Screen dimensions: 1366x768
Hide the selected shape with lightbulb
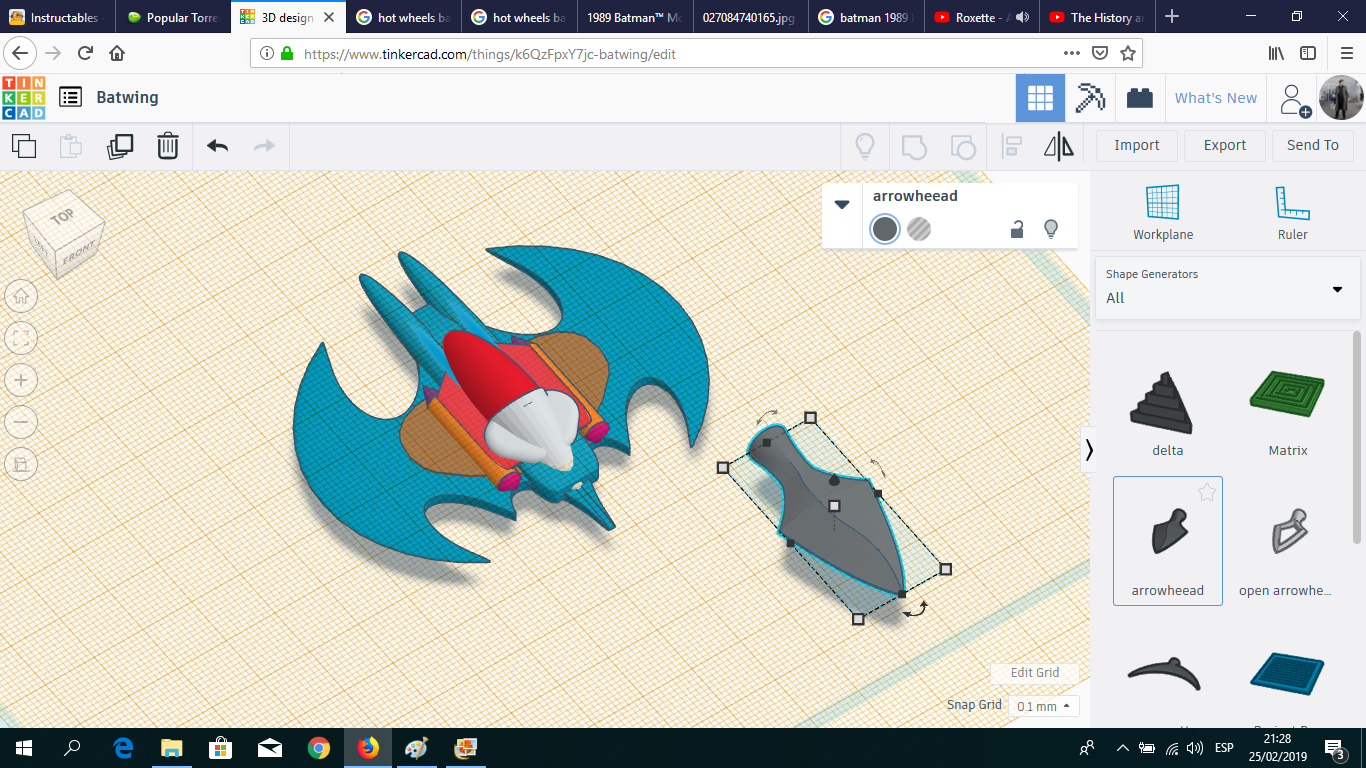[1051, 229]
